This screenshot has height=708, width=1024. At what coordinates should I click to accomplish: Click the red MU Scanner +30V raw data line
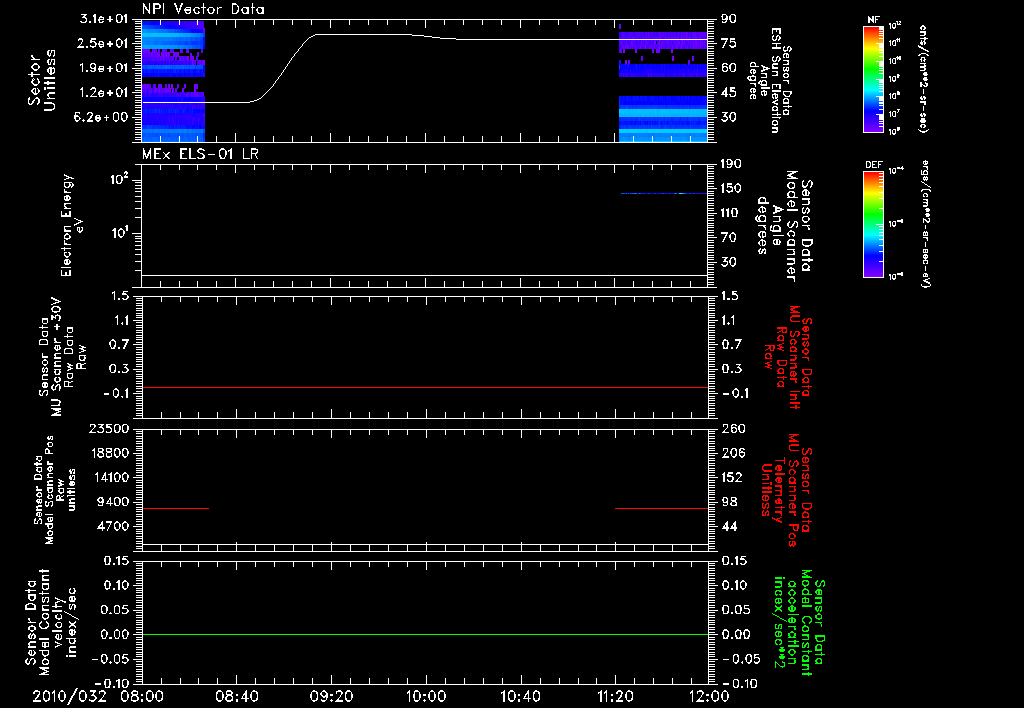point(425,387)
